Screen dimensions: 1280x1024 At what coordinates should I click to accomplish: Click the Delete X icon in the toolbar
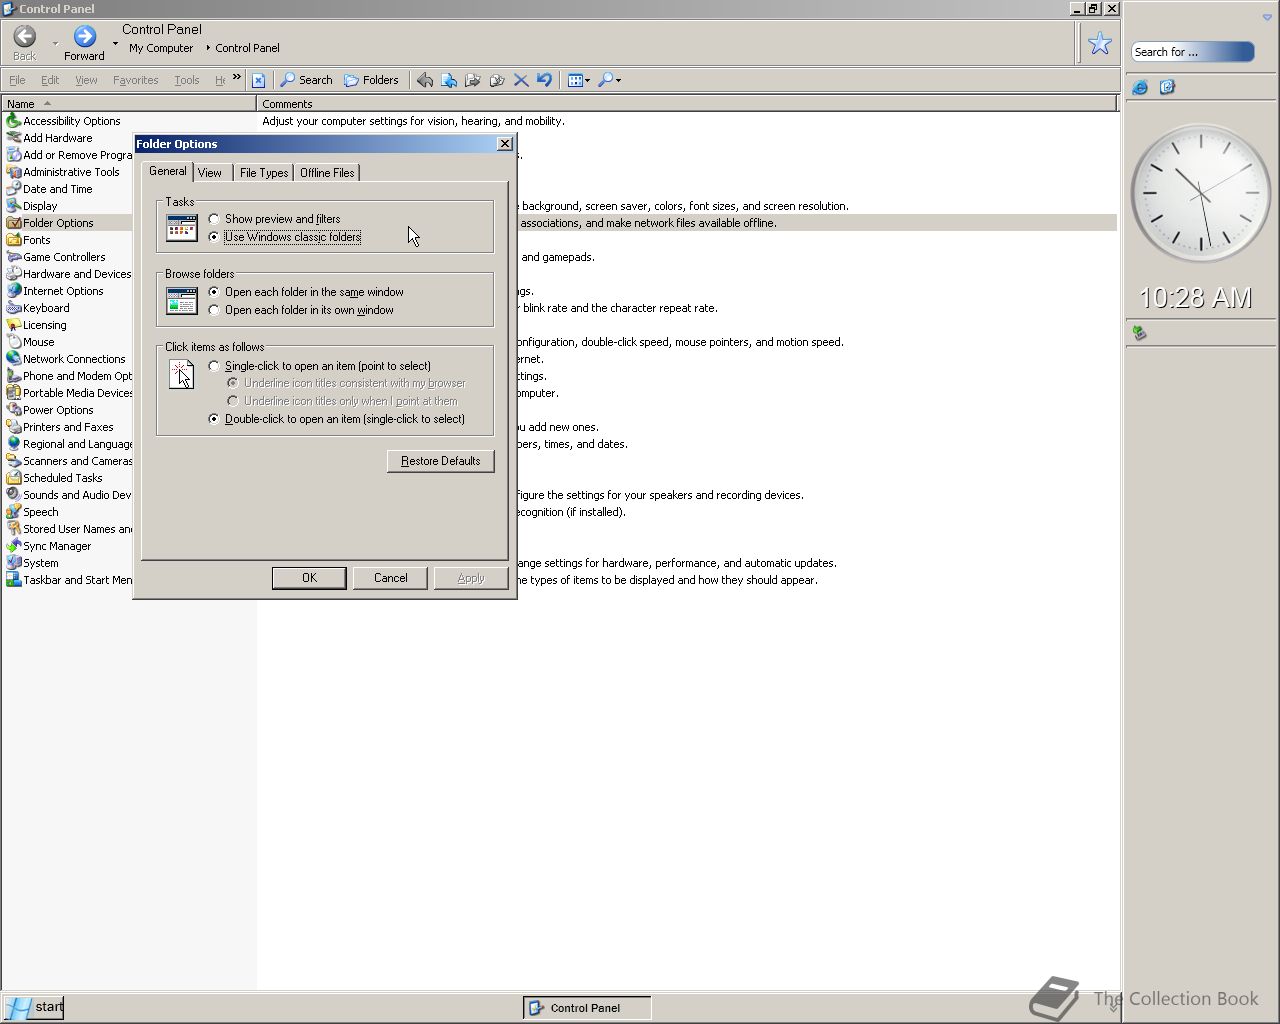click(521, 80)
